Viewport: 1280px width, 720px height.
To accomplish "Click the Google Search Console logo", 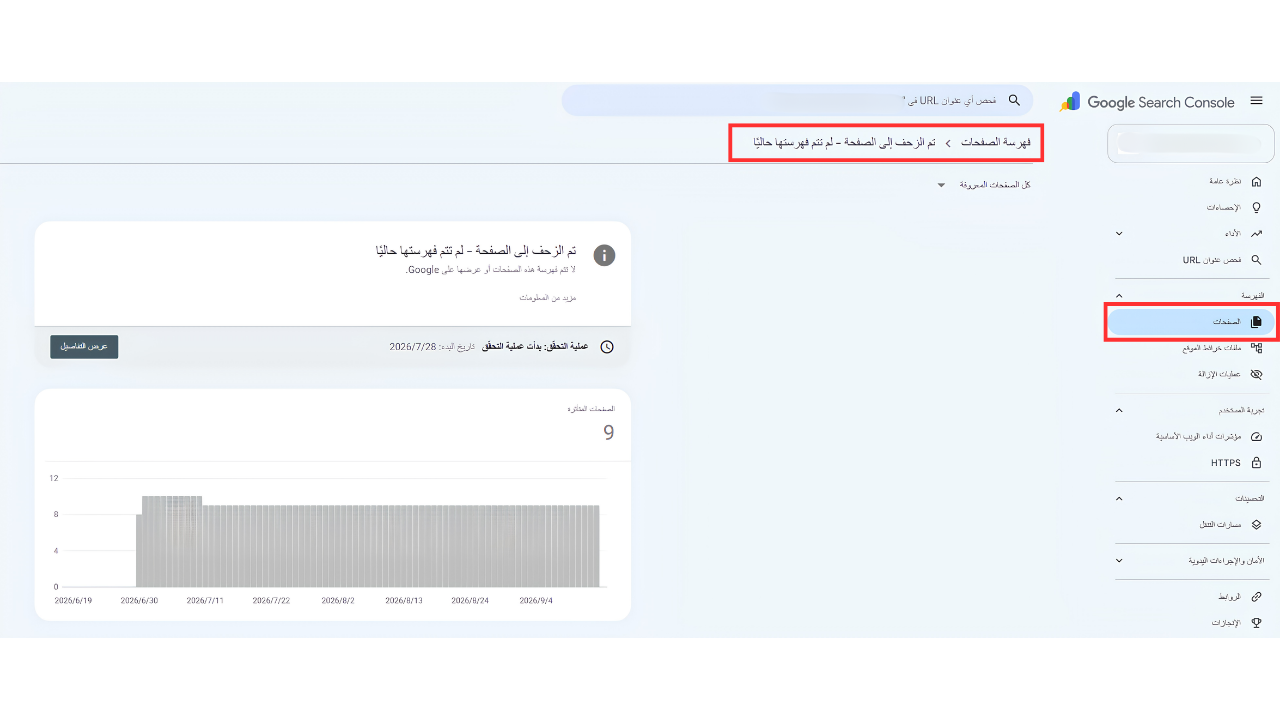I will [x=1148, y=102].
